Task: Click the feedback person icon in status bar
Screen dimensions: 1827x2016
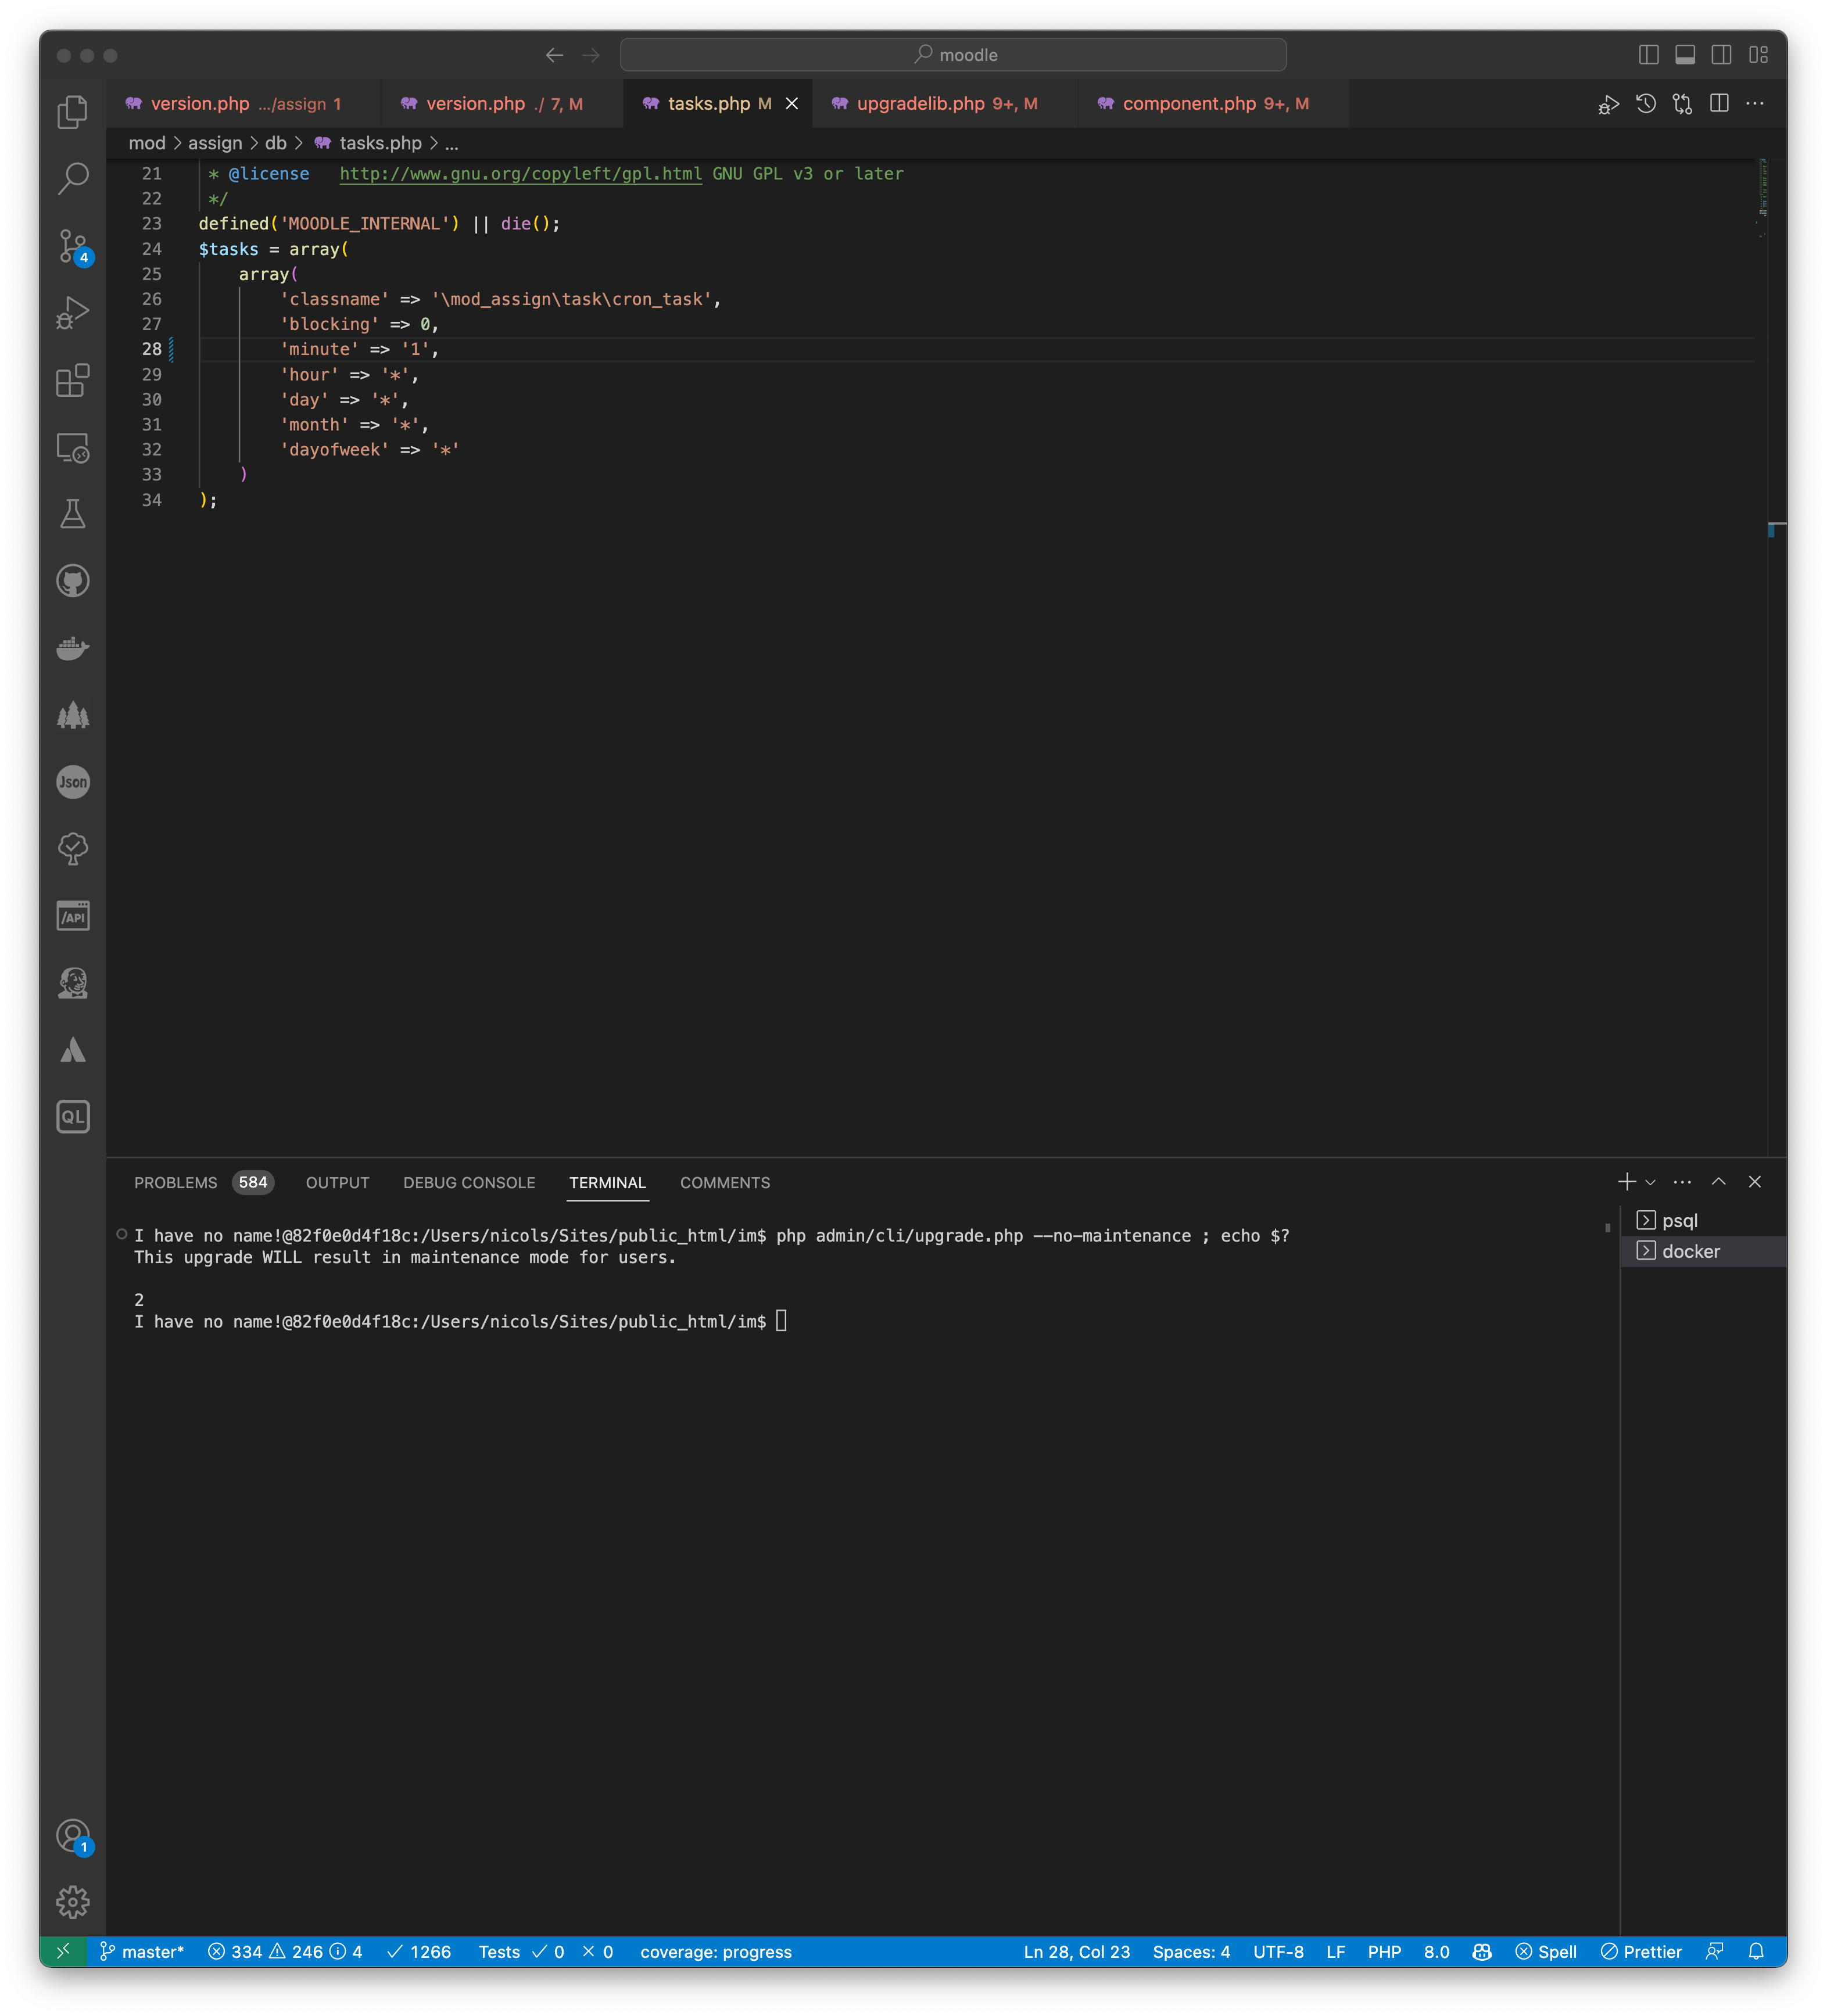Action: click(1714, 1951)
